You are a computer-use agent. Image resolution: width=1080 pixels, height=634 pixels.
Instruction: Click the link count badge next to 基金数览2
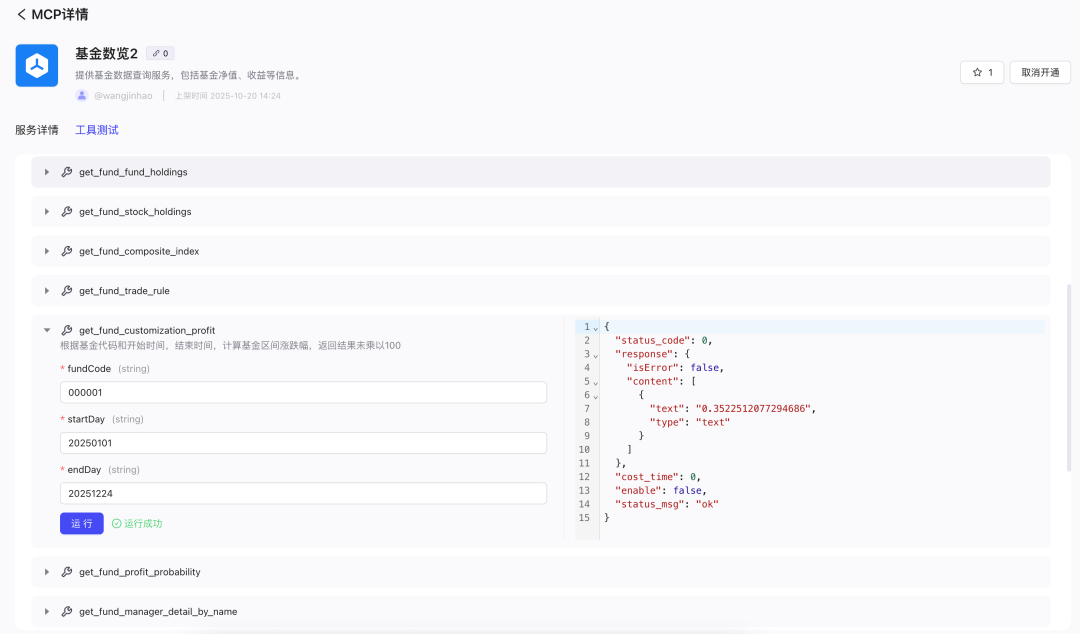(x=160, y=53)
